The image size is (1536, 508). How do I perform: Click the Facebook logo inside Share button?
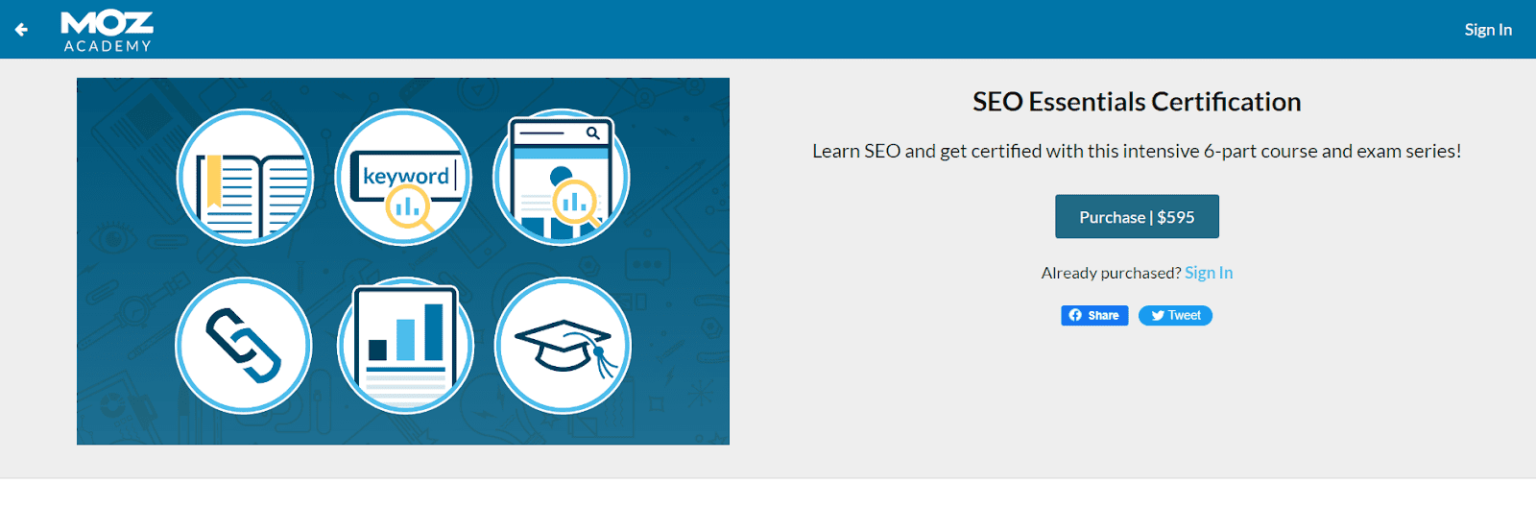1075,315
